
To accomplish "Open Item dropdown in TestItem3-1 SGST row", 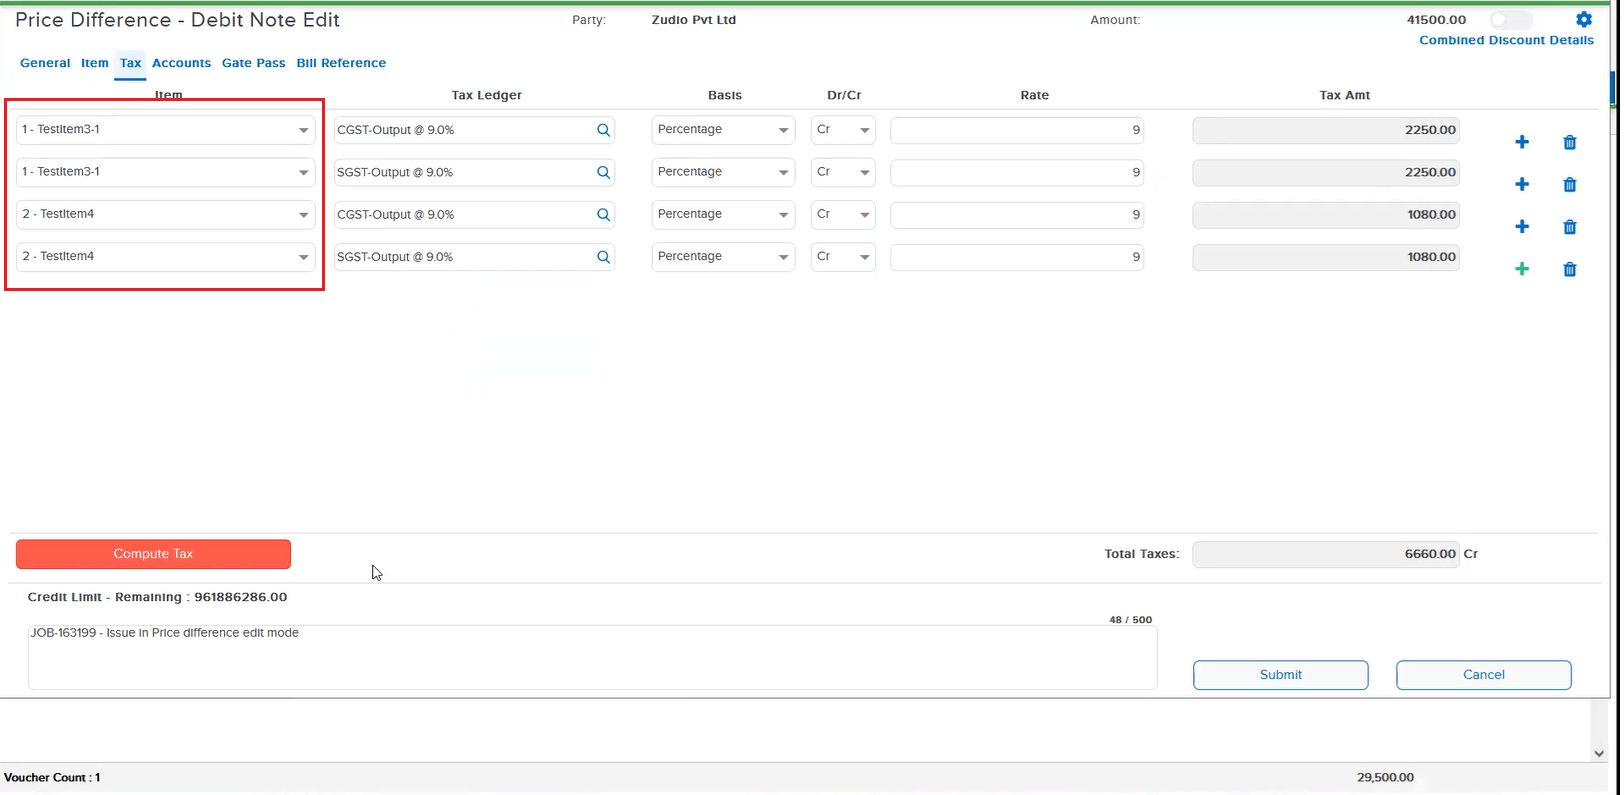I will pos(166,172).
